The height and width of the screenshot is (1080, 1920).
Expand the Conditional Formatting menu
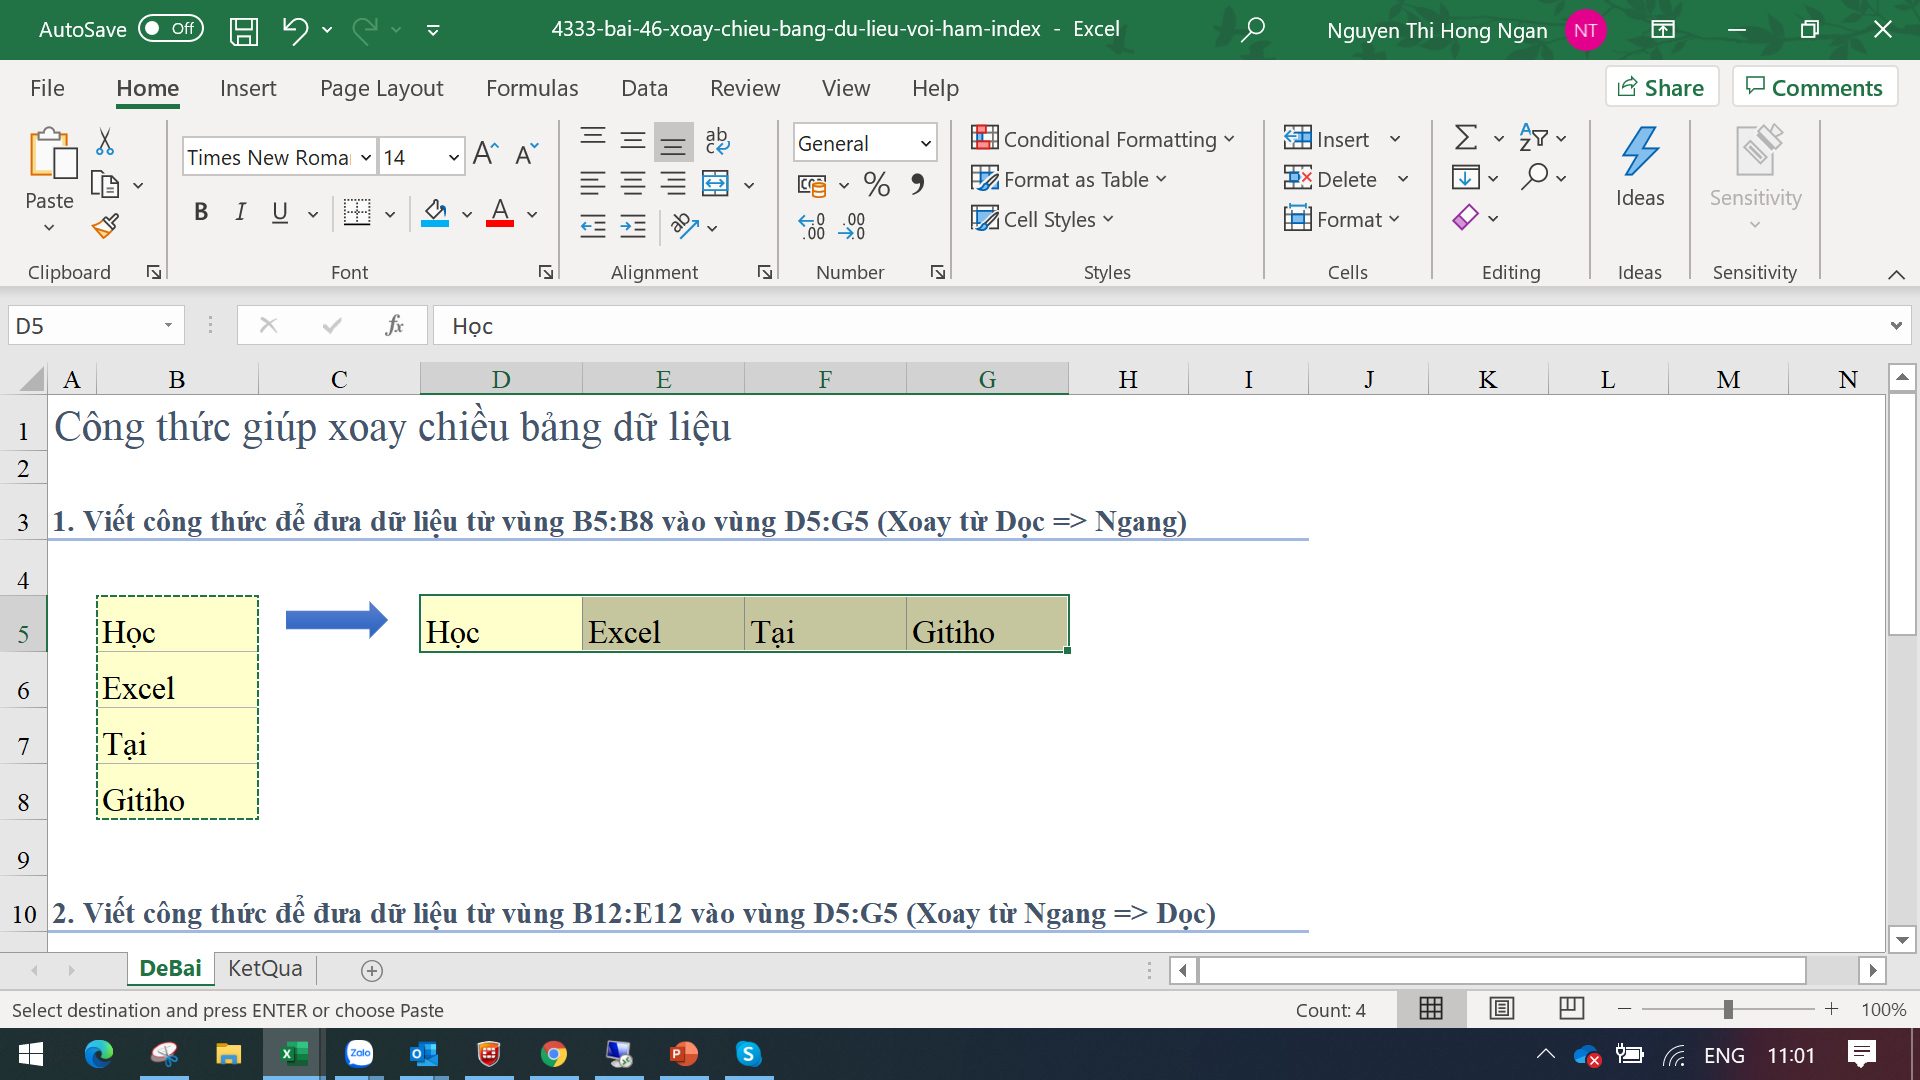1103,139
